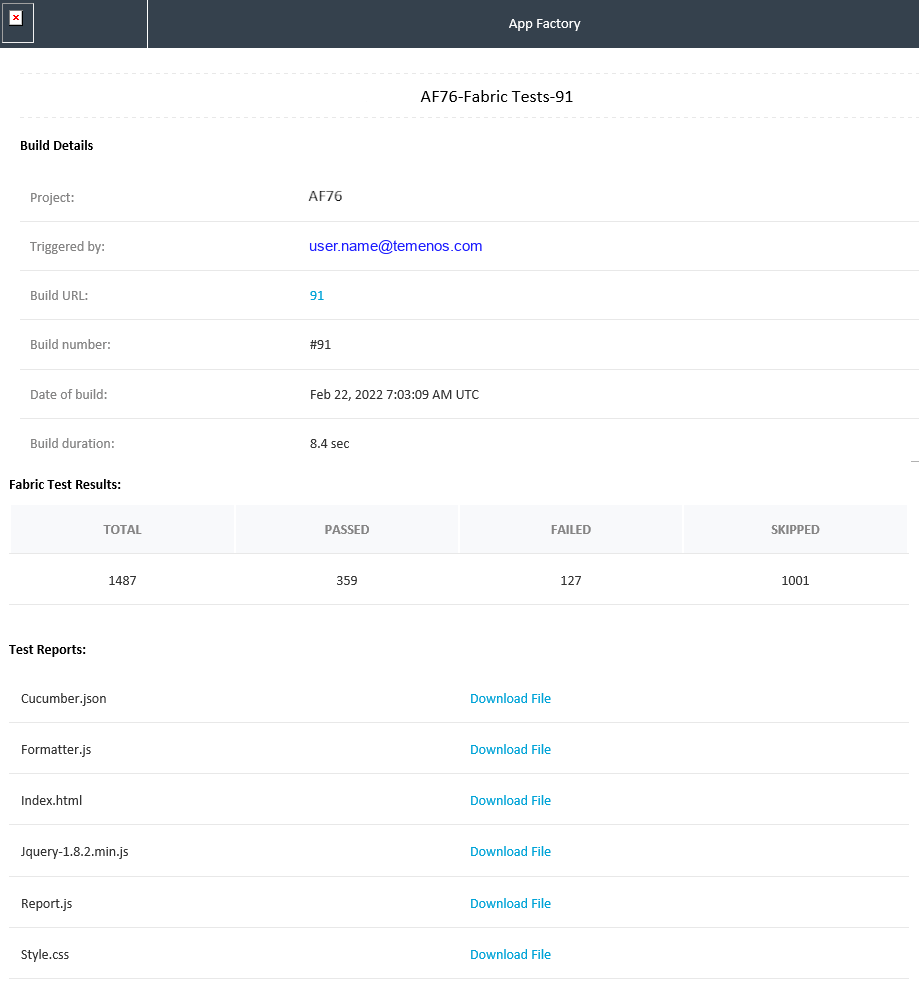The height and width of the screenshot is (991, 919).
Task: Click the SKIPPED column header
Action: tap(795, 530)
